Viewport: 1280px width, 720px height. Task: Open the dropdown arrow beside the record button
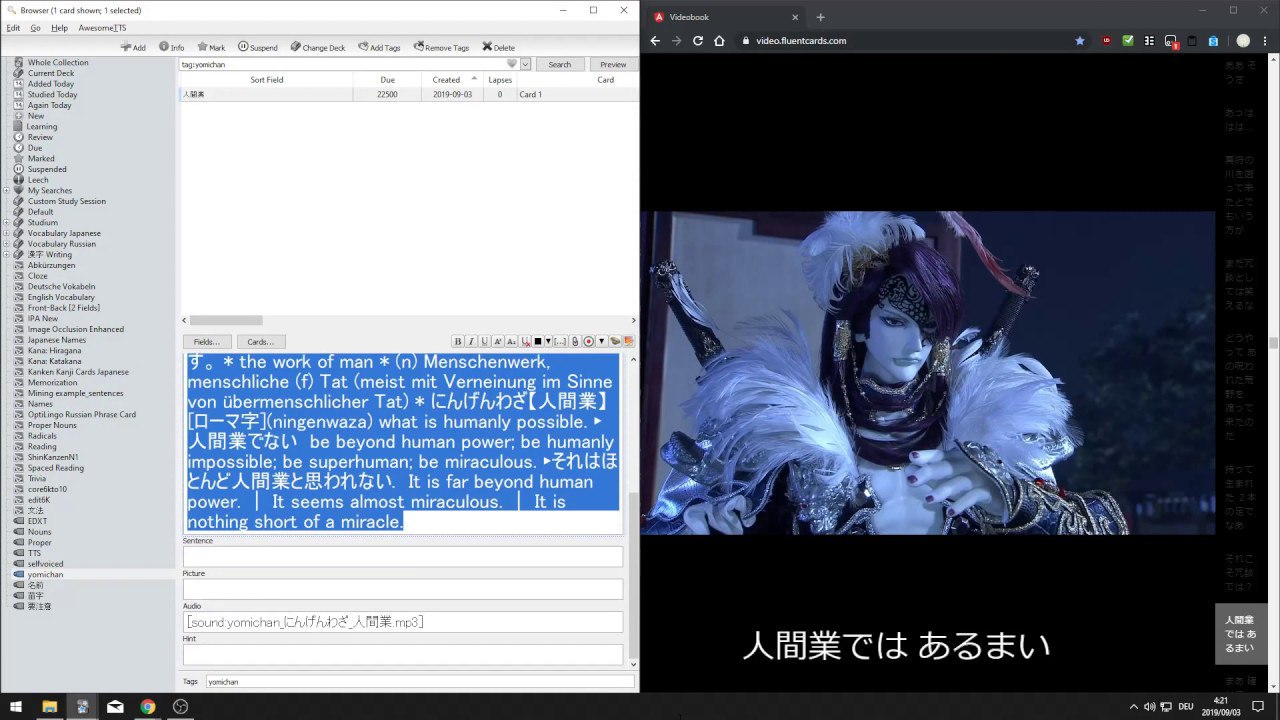[601, 341]
